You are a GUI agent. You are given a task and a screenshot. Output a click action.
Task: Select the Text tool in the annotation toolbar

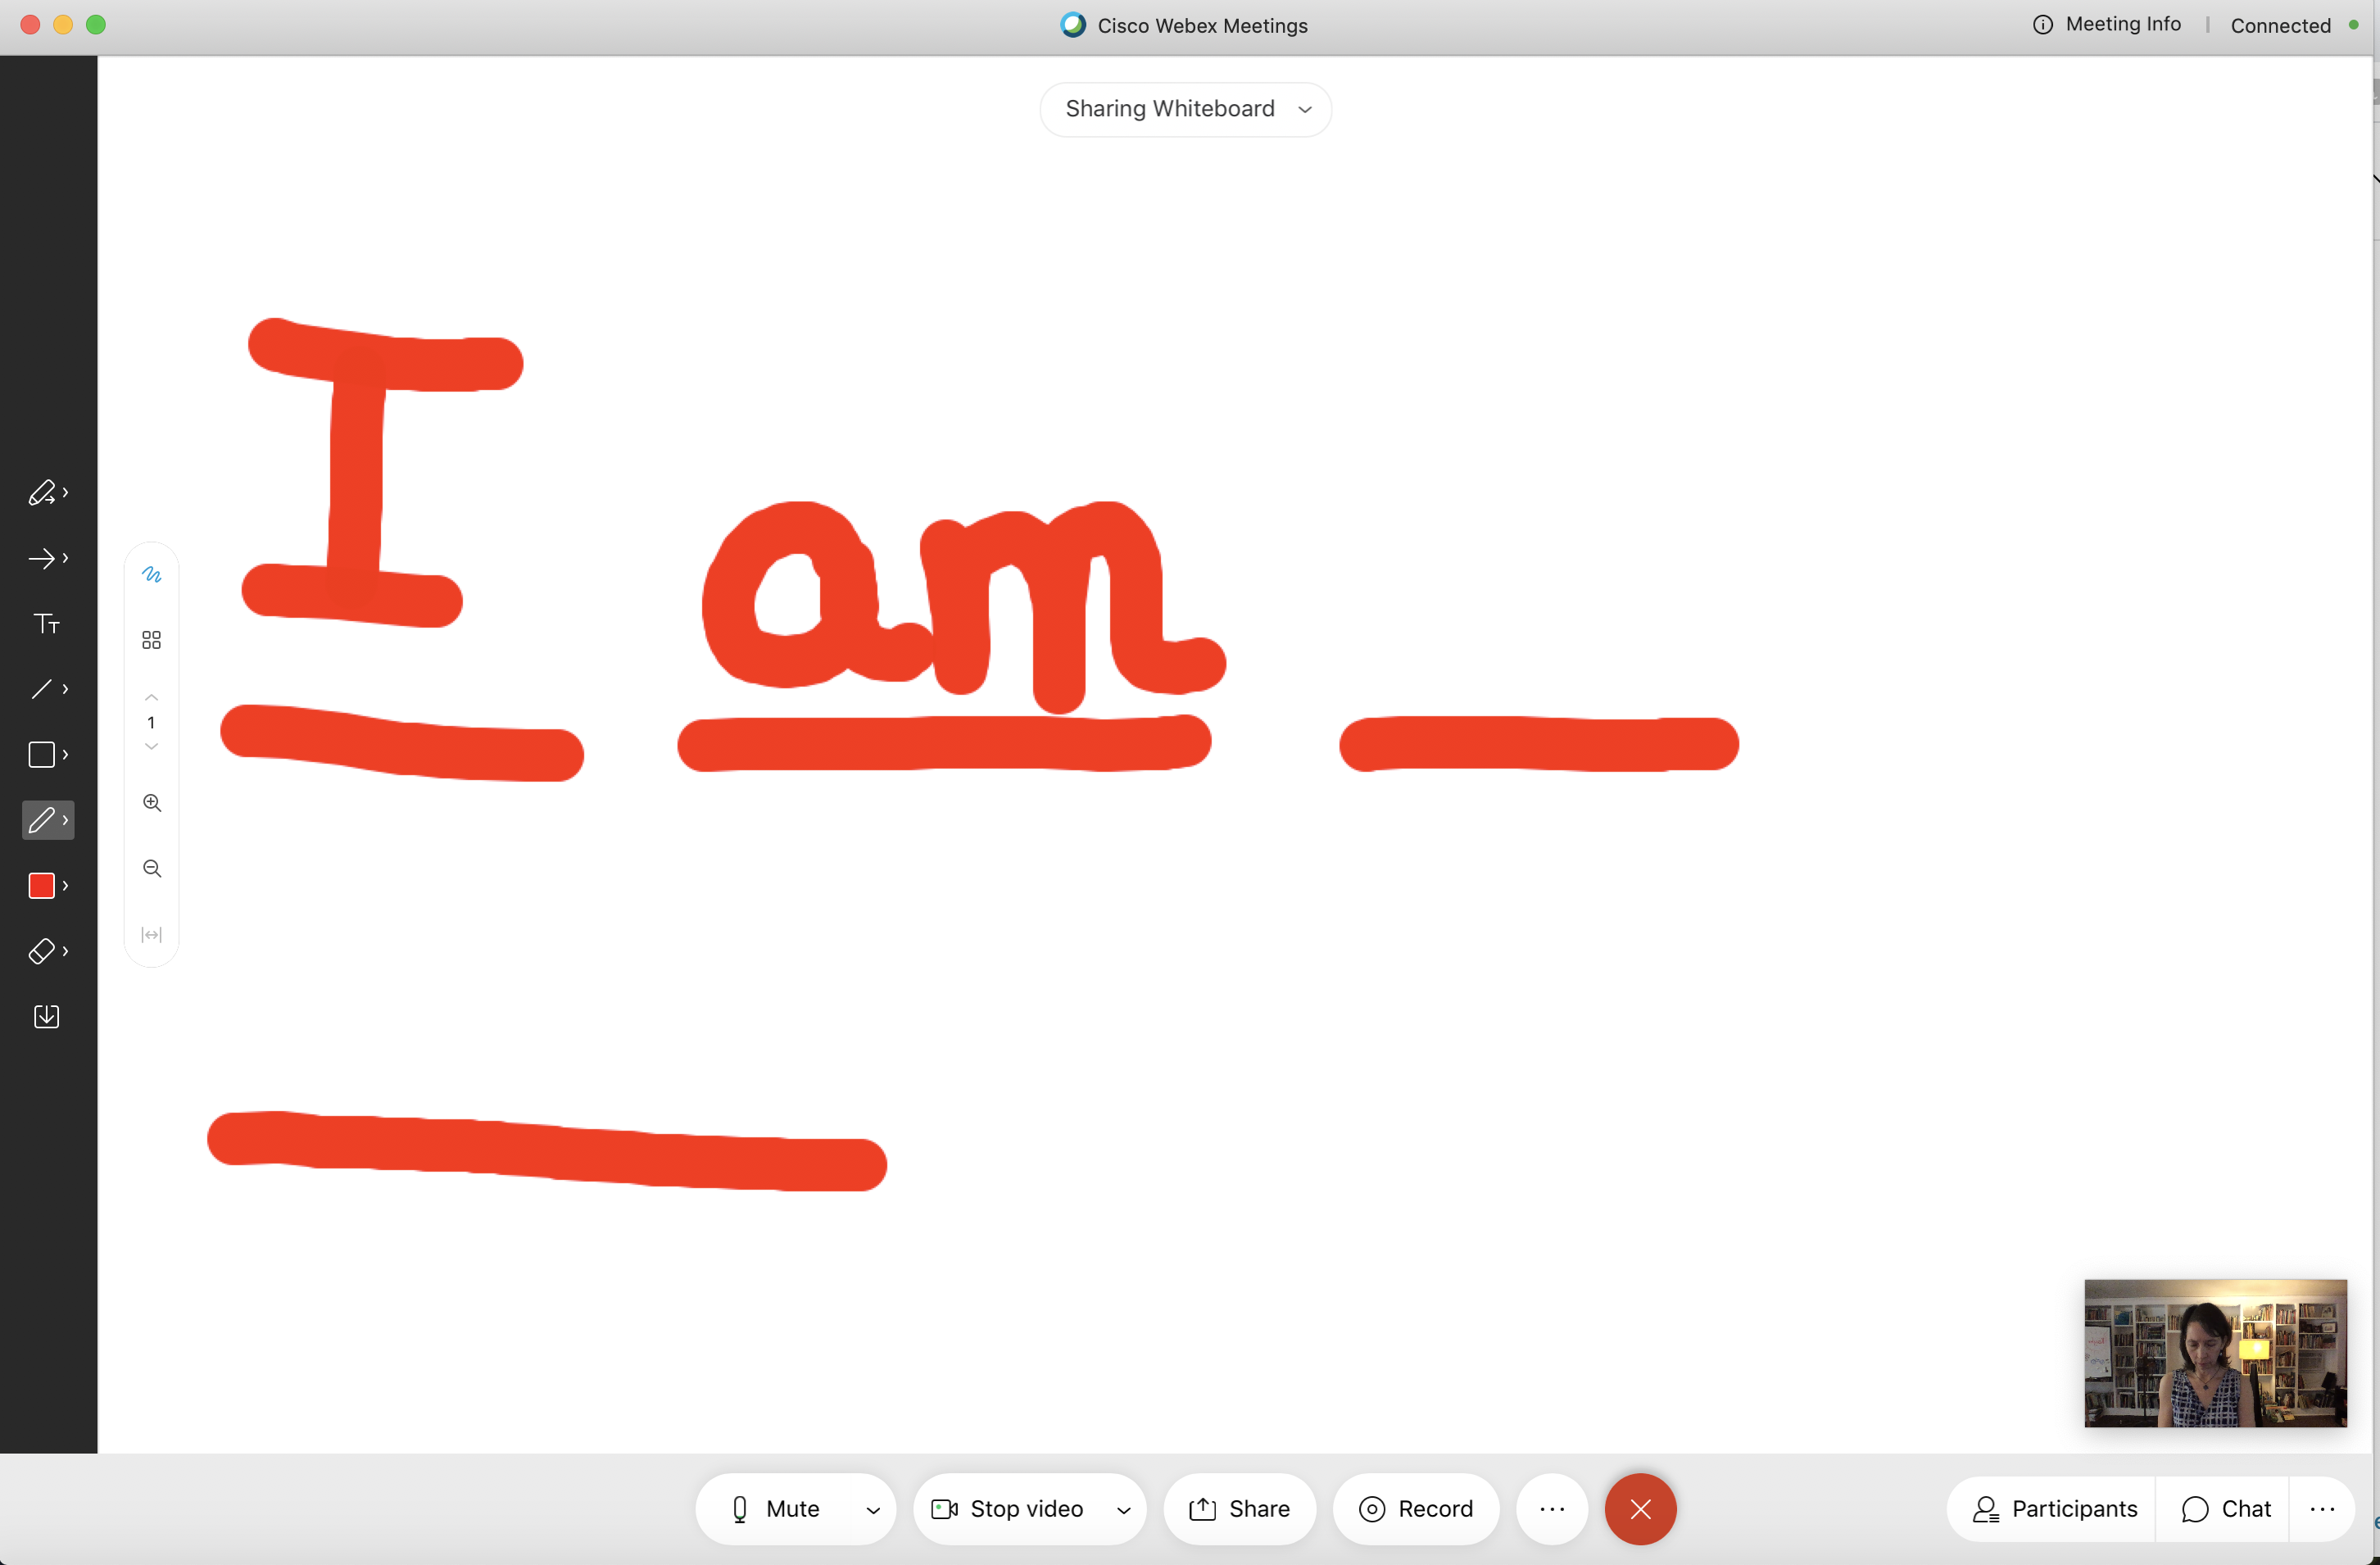point(46,624)
